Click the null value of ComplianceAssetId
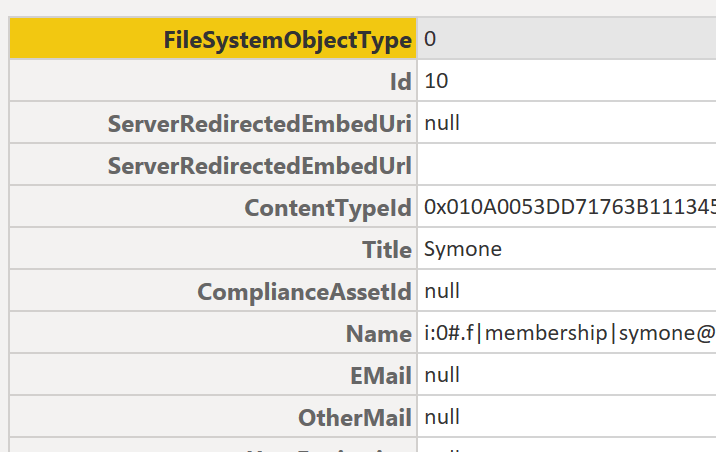 442,292
